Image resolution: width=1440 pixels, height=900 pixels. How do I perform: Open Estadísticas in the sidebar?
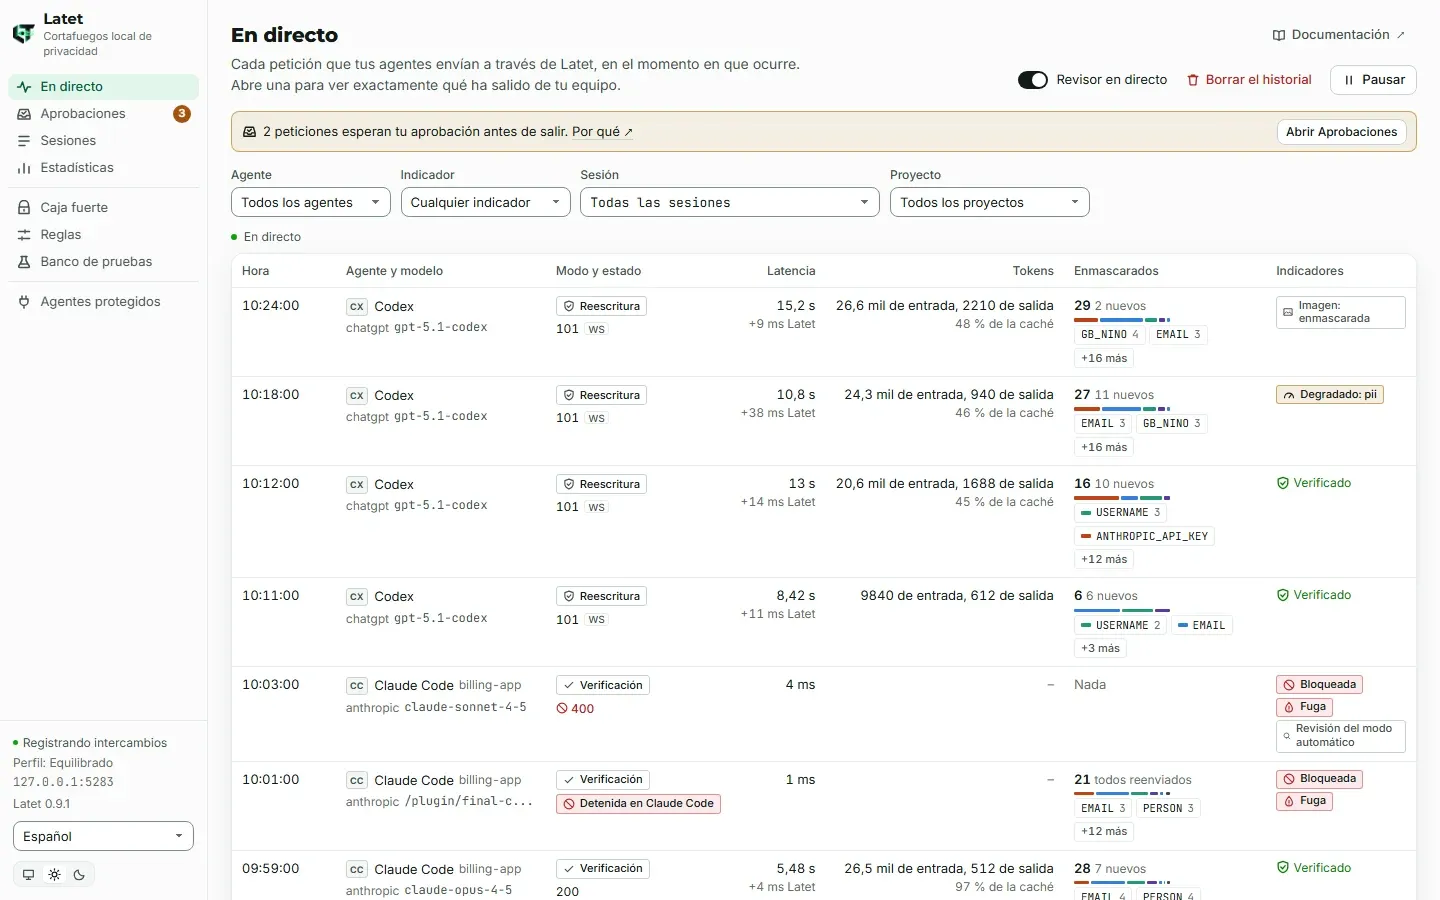(104, 168)
